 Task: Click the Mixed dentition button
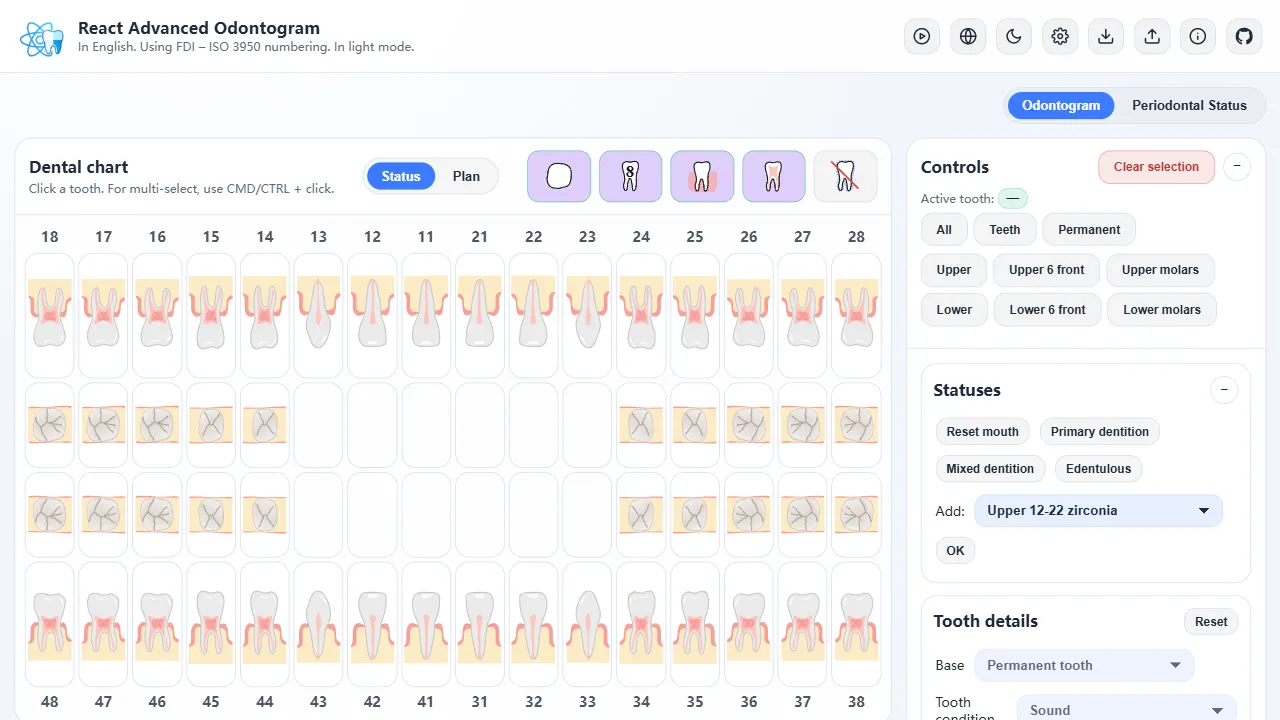[990, 469]
